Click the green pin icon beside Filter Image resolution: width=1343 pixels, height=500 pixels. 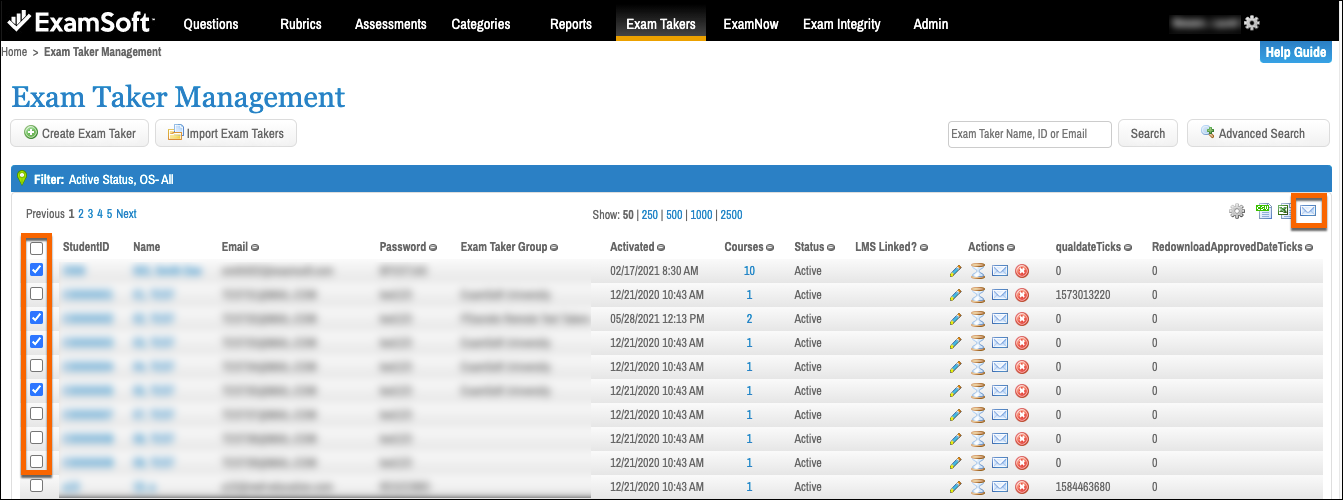point(22,178)
